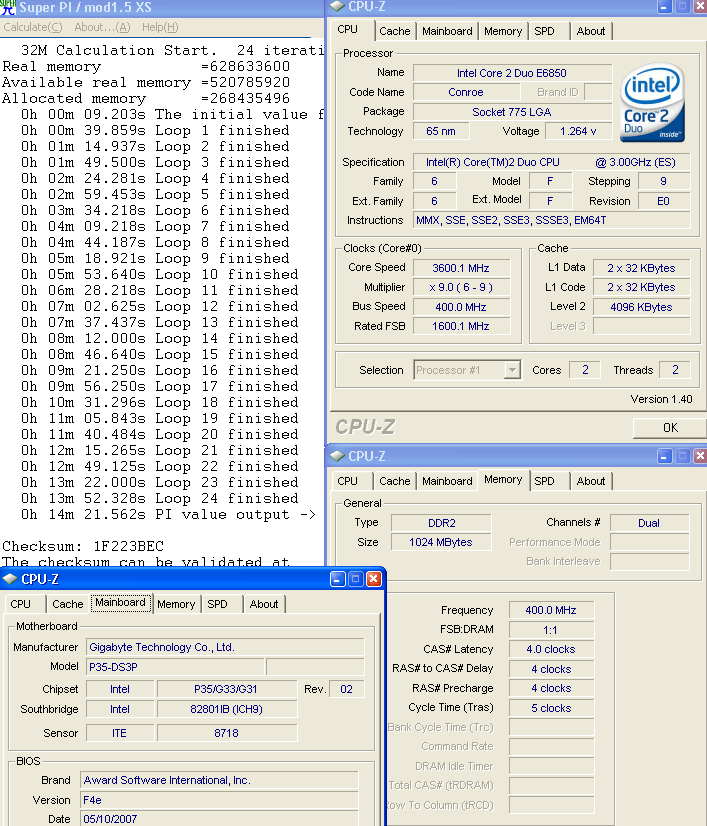707x826 pixels.
Task: Click the Loop 24 finished line in Super PI
Action: point(160,498)
